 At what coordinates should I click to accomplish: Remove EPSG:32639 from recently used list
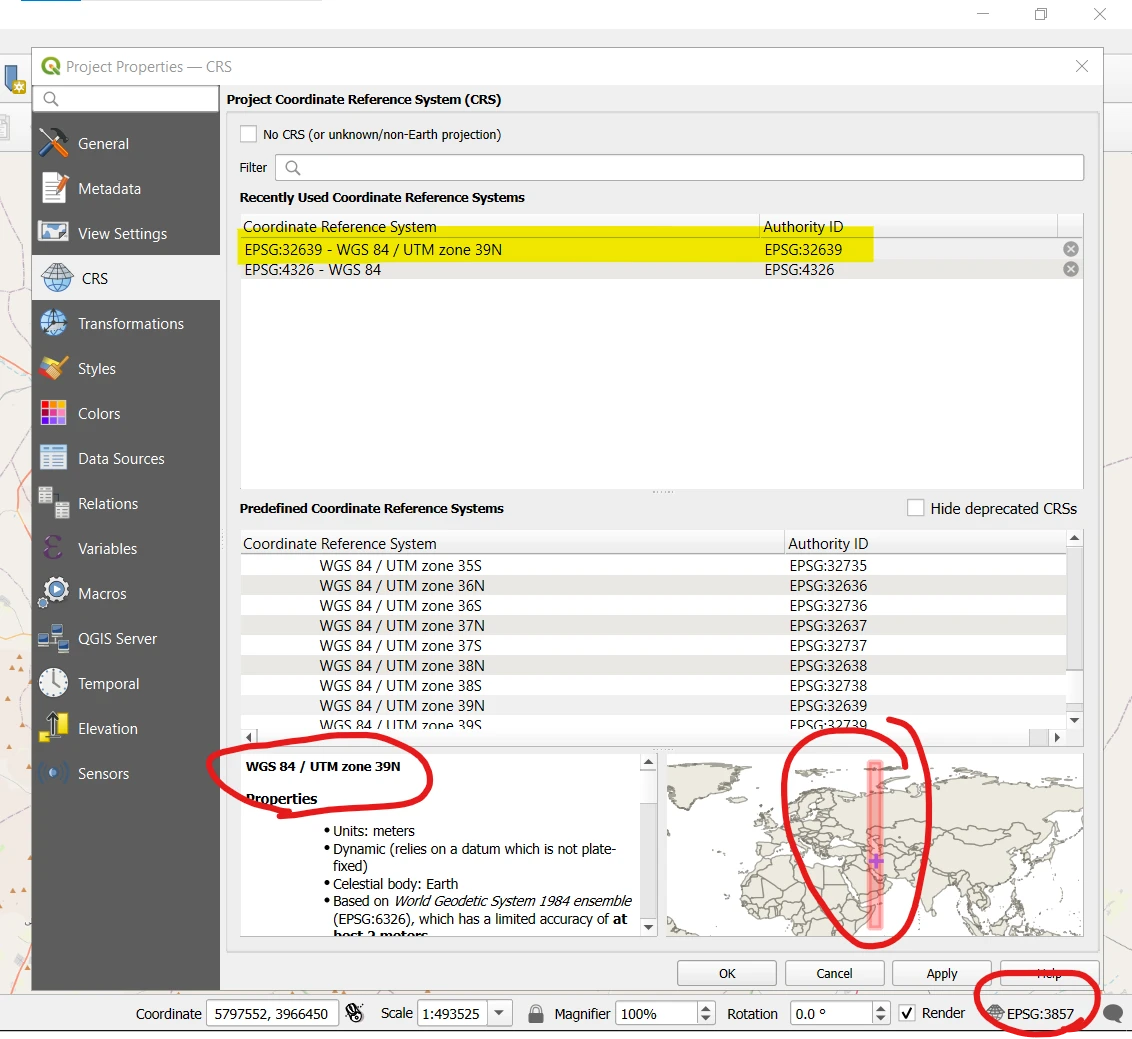click(1071, 249)
